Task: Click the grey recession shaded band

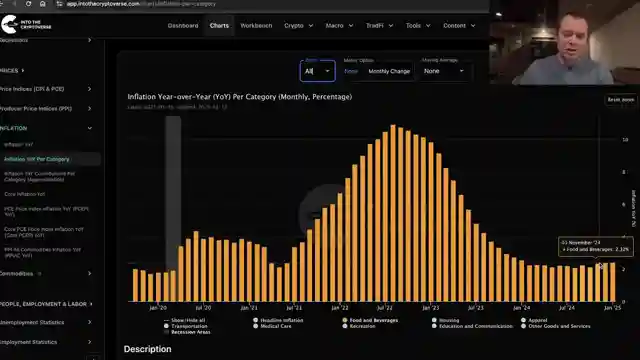Action: [173, 193]
